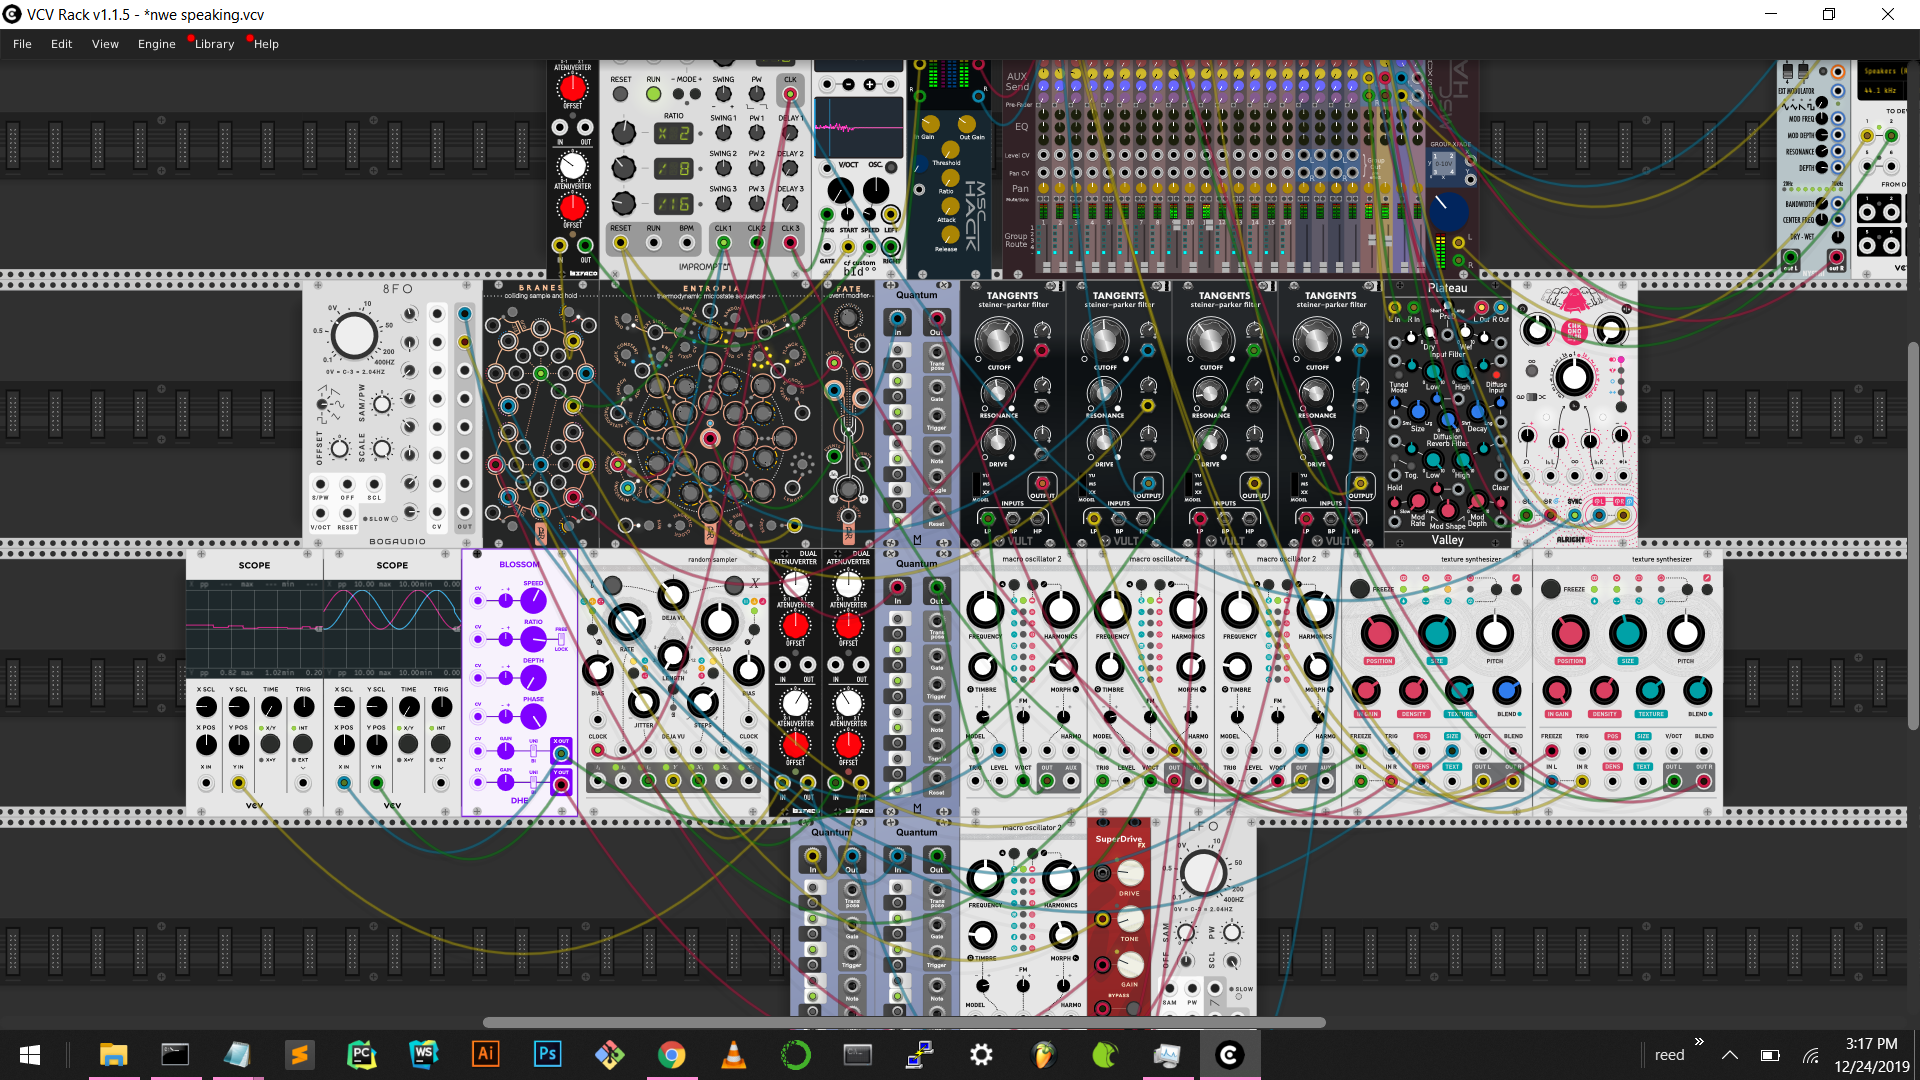Click the X button on random sampler
Screen dimensions: 1920x1080
[x=734, y=585]
